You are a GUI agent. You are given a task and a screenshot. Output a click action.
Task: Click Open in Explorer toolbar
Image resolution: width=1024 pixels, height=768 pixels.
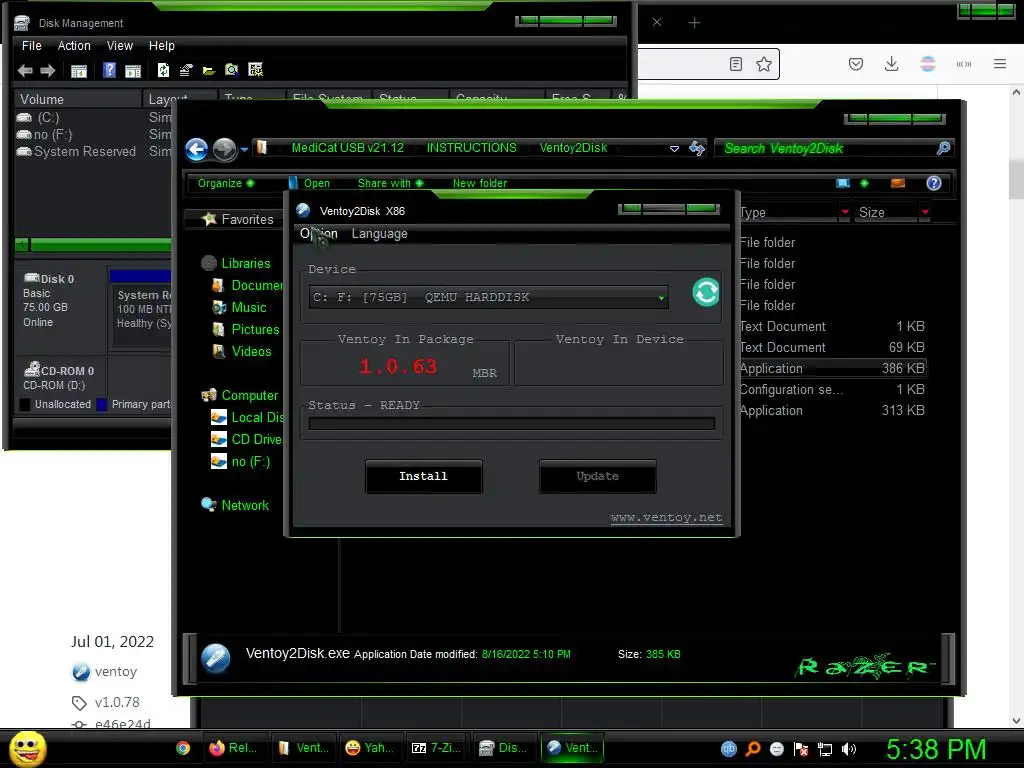pyautogui.click(x=310, y=184)
